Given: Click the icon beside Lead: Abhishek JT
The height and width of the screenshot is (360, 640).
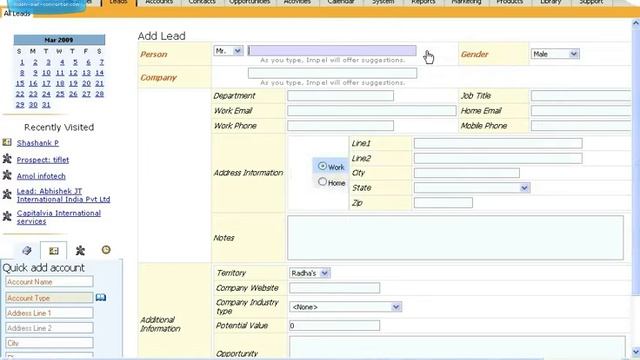Looking at the screenshot, I should coord(7,194).
